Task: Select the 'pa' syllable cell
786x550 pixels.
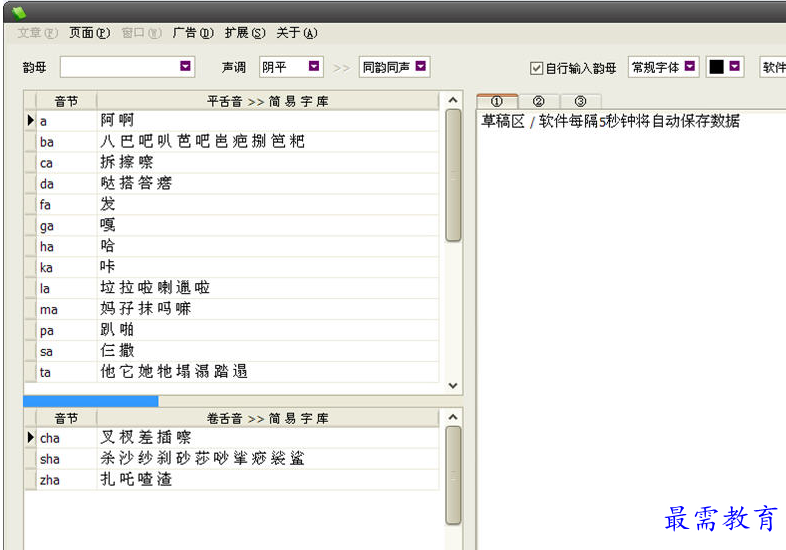Action: click(x=66, y=330)
